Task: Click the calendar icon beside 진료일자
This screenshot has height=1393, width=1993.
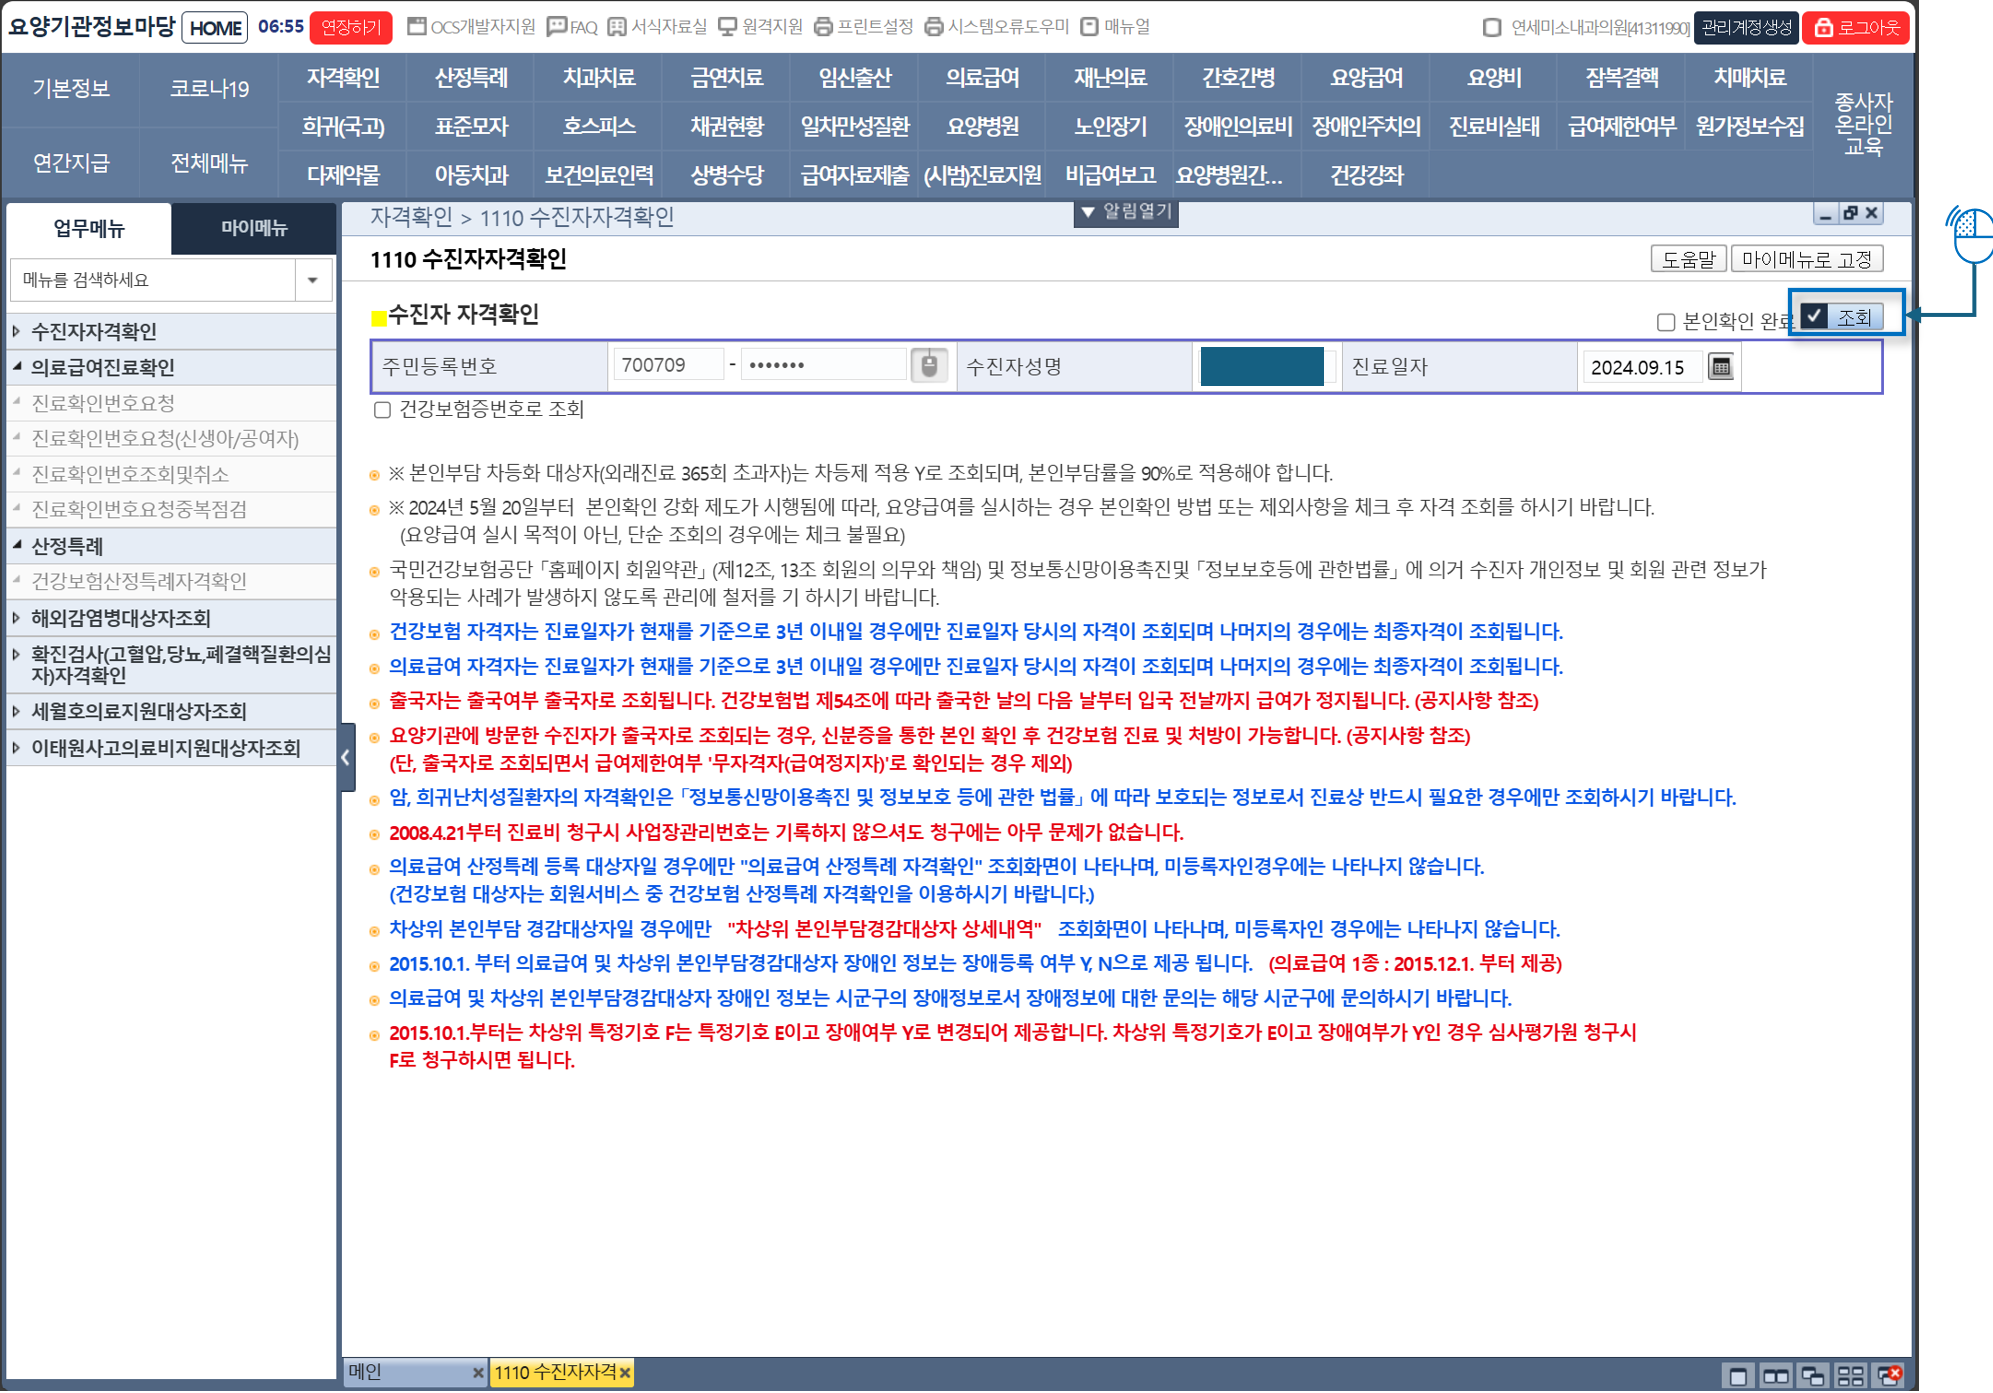Action: tap(1720, 367)
